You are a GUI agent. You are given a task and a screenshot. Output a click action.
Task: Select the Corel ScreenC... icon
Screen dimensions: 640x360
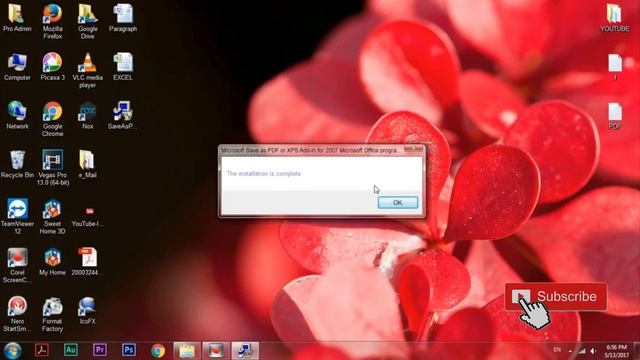17,265
